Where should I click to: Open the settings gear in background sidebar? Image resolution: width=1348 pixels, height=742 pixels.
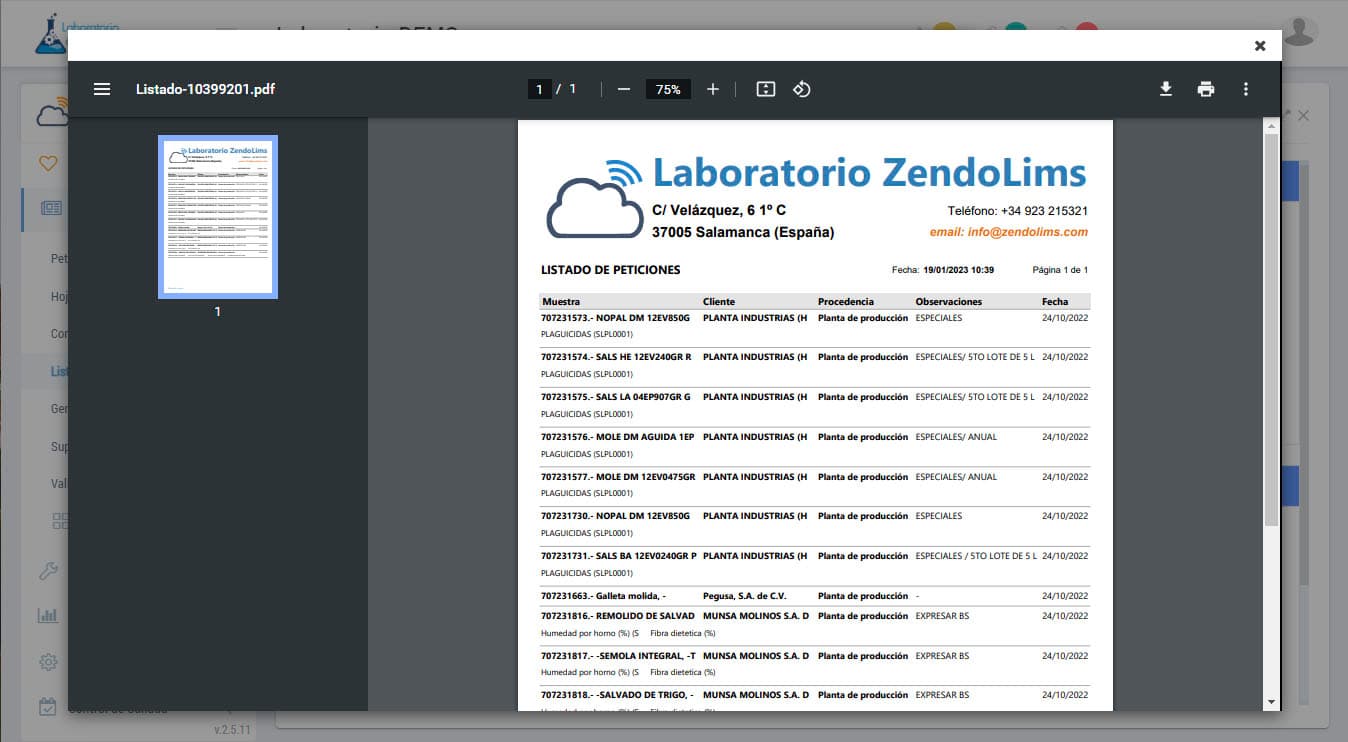coord(48,662)
